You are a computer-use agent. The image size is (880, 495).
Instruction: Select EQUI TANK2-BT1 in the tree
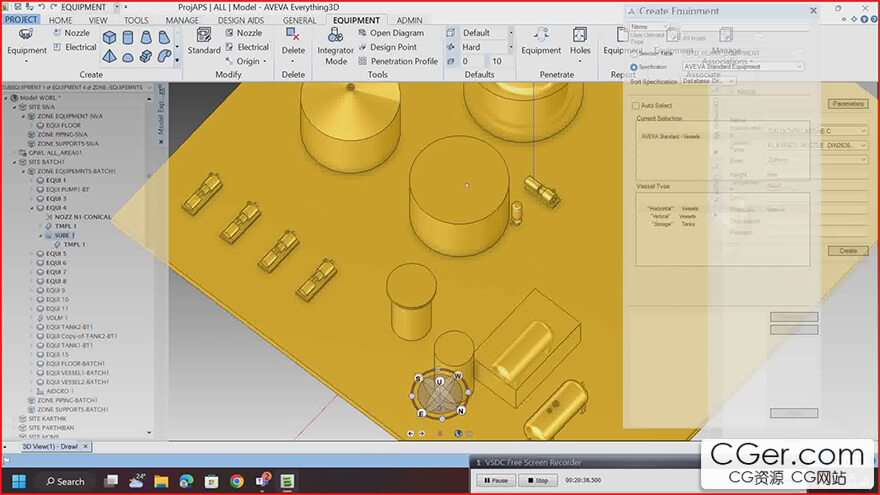[x=69, y=327]
